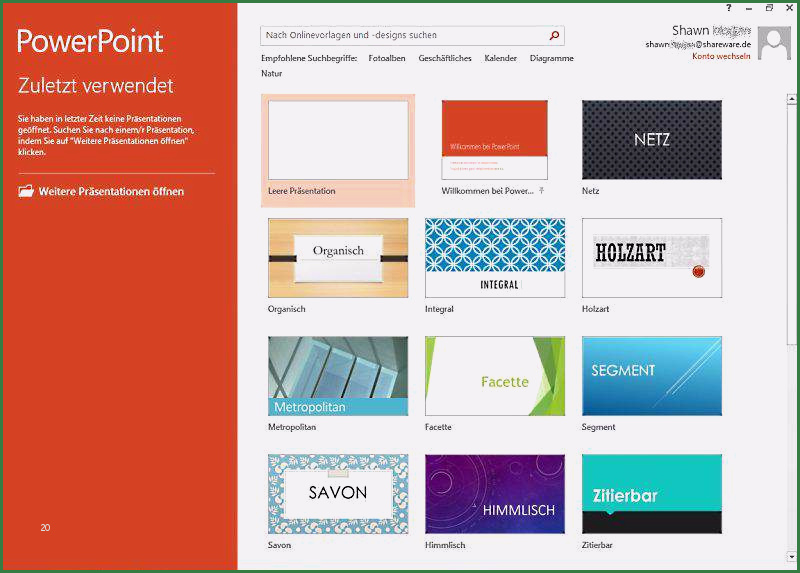Click Weitere Präsentationen öffnen link
The height and width of the screenshot is (573, 800).
(x=110, y=191)
